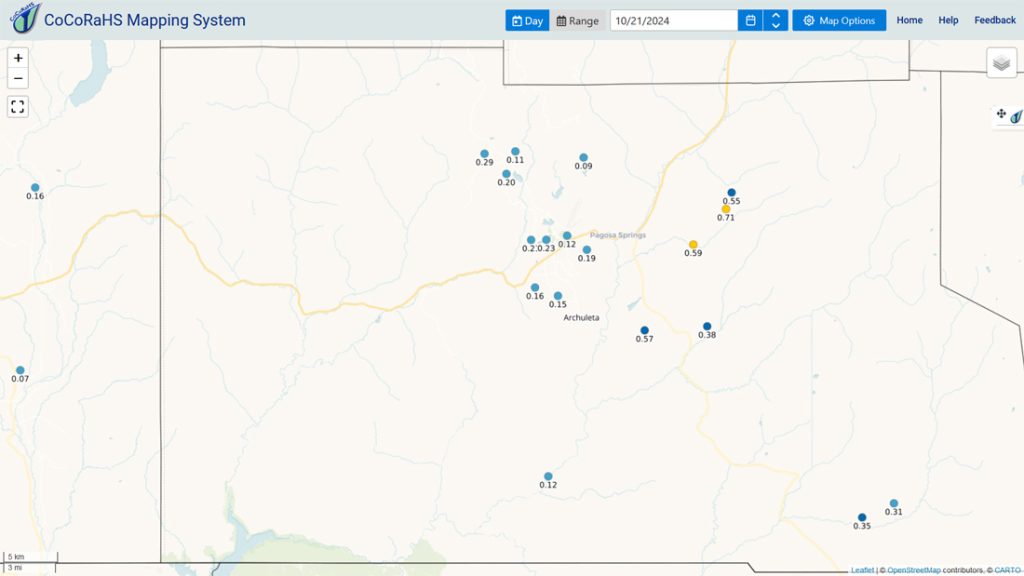This screenshot has width=1024, height=576.
Task: Click the Archuleta county label
Action: (x=581, y=317)
